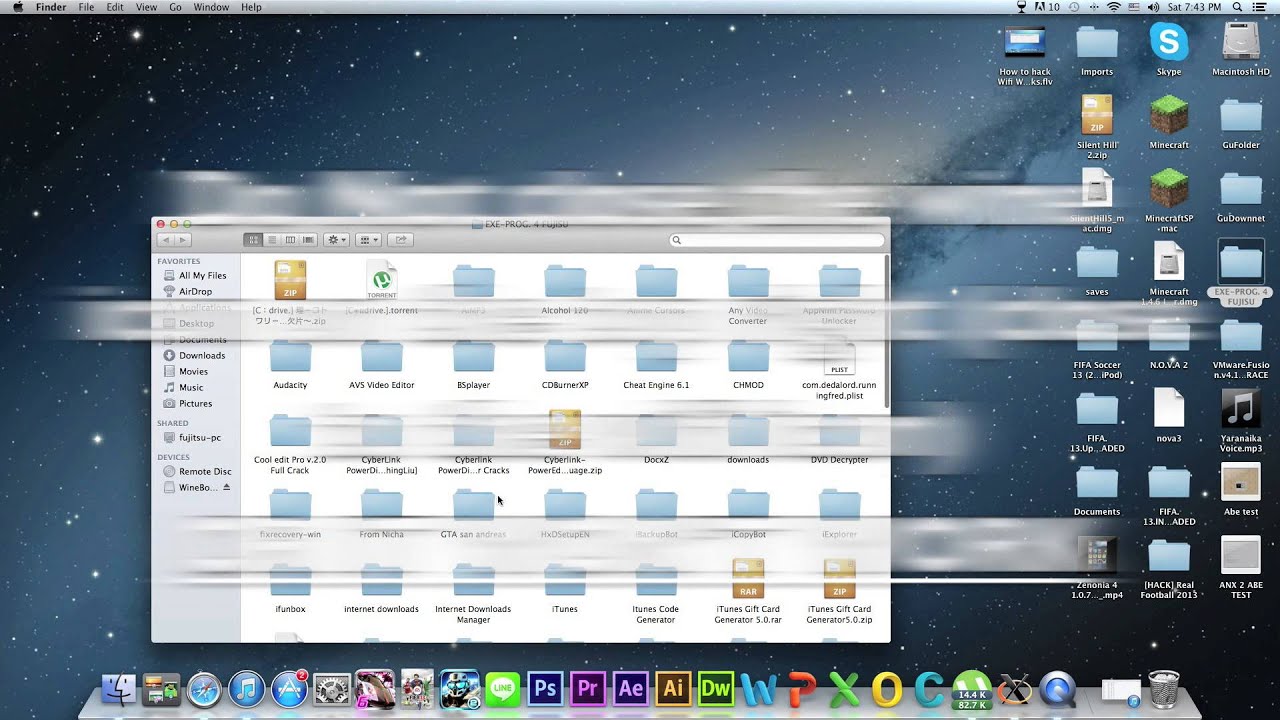Switch Finder window to column view
The image size is (1280, 720).
click(x=290, y=240)
